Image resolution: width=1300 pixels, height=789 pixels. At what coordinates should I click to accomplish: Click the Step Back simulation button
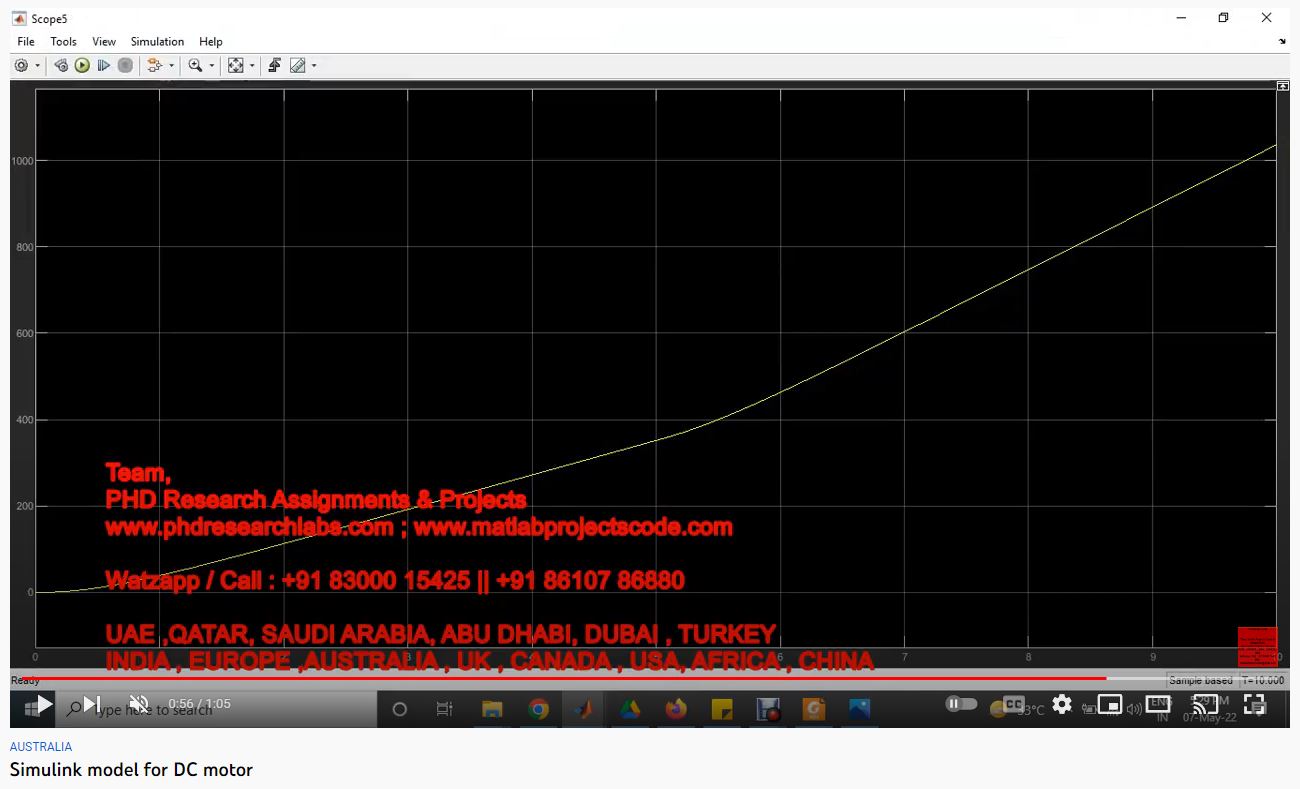(62, 65)
